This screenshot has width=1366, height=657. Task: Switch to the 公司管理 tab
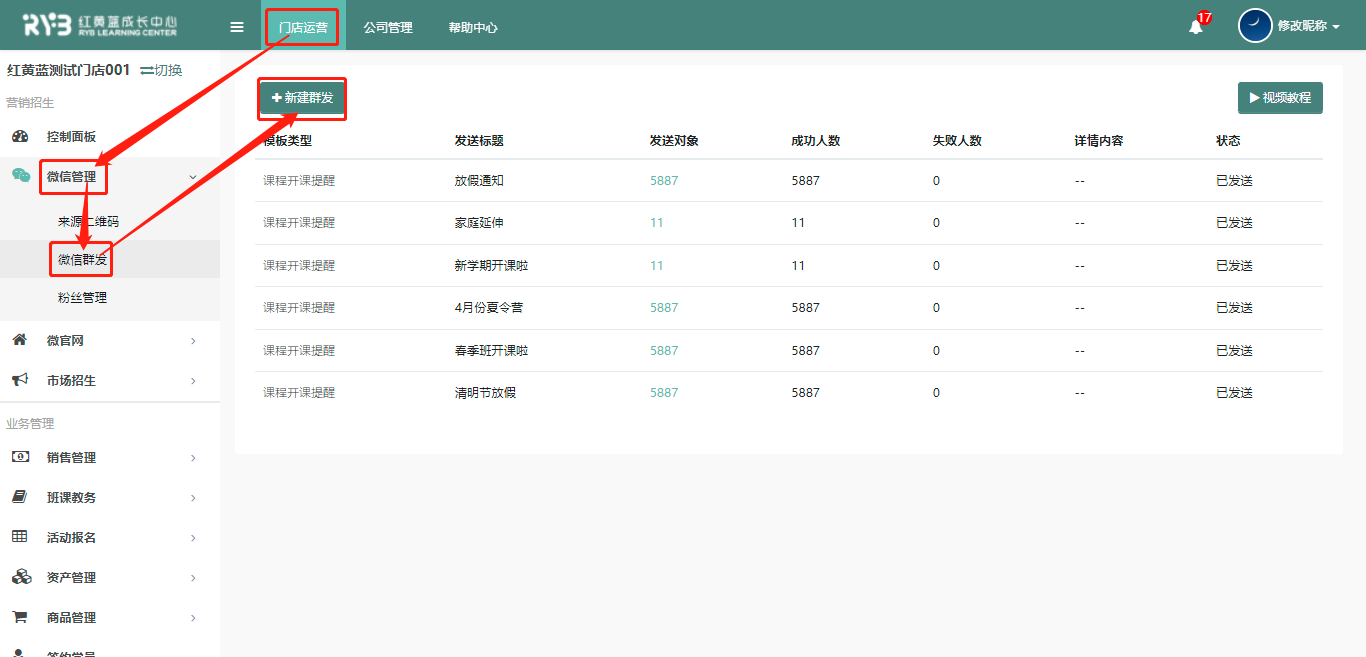tap(388, 28)
